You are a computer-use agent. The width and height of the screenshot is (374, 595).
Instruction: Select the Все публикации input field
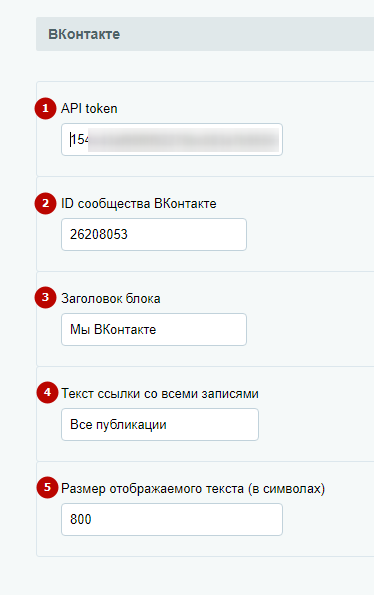pos(160,424)
